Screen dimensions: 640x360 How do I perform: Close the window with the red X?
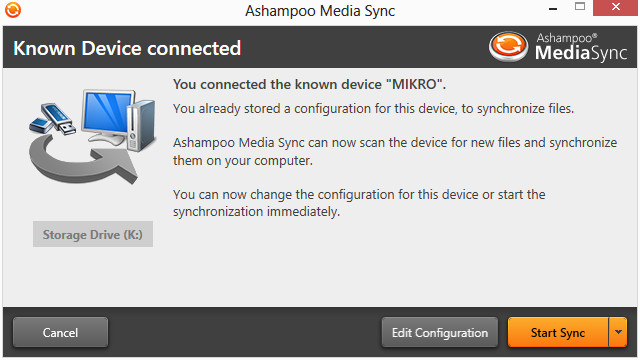coord(616,8)
